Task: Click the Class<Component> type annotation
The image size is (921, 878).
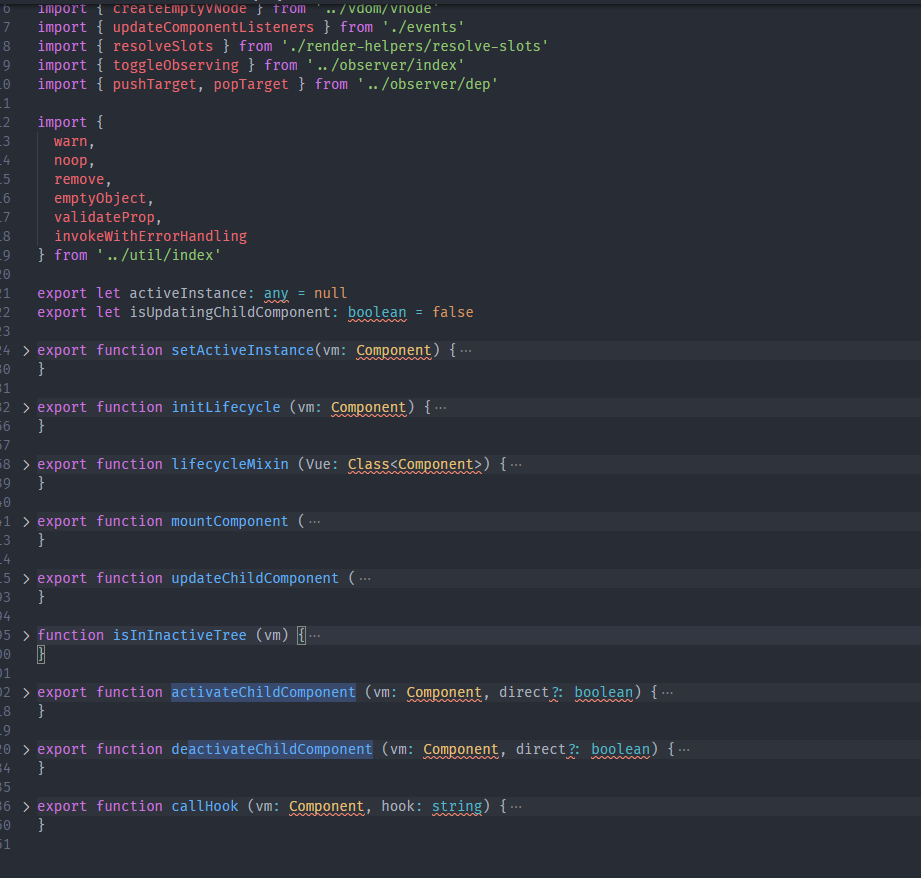Action: [415, 465]
